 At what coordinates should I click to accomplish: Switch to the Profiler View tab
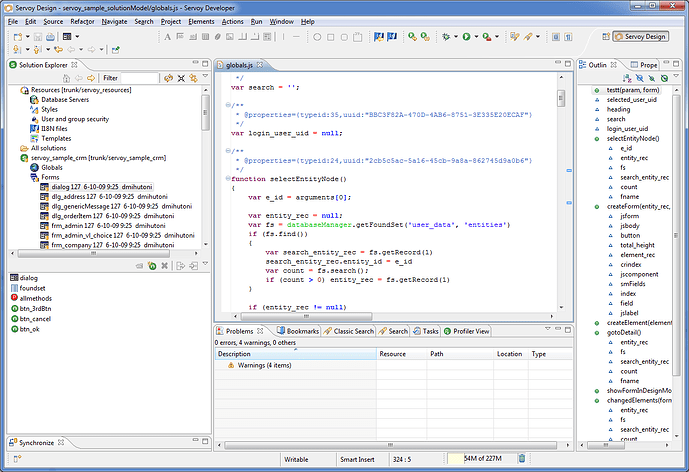pyautogui.click(x=467, y=331)
